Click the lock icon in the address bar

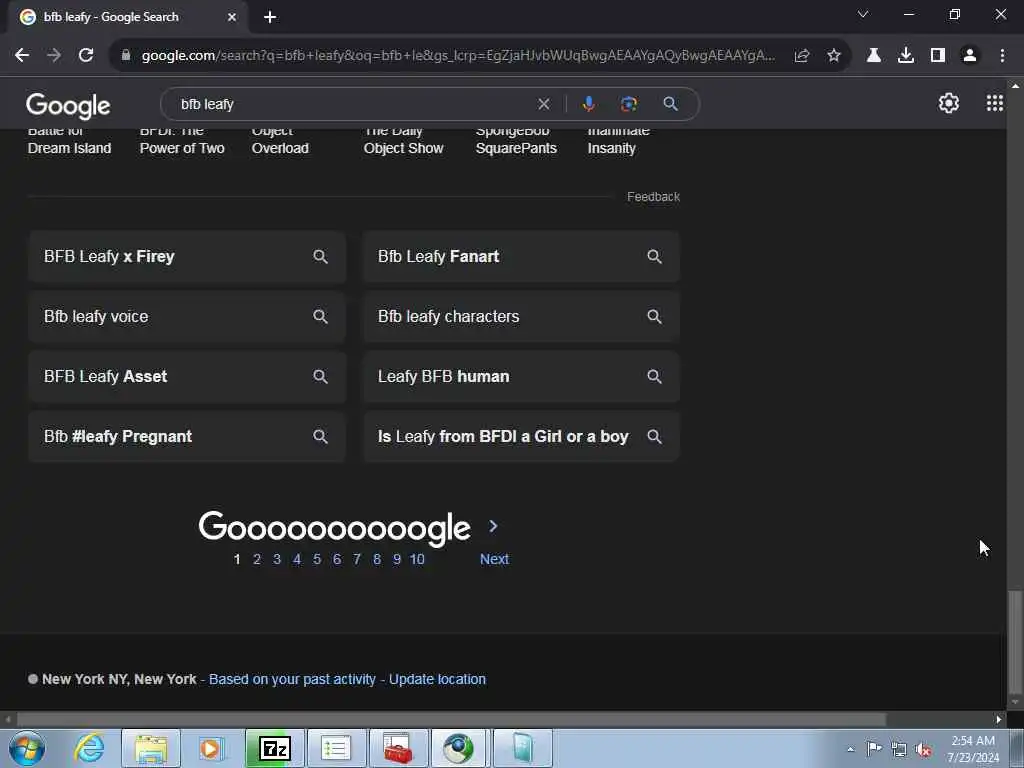tap(126, 56)
